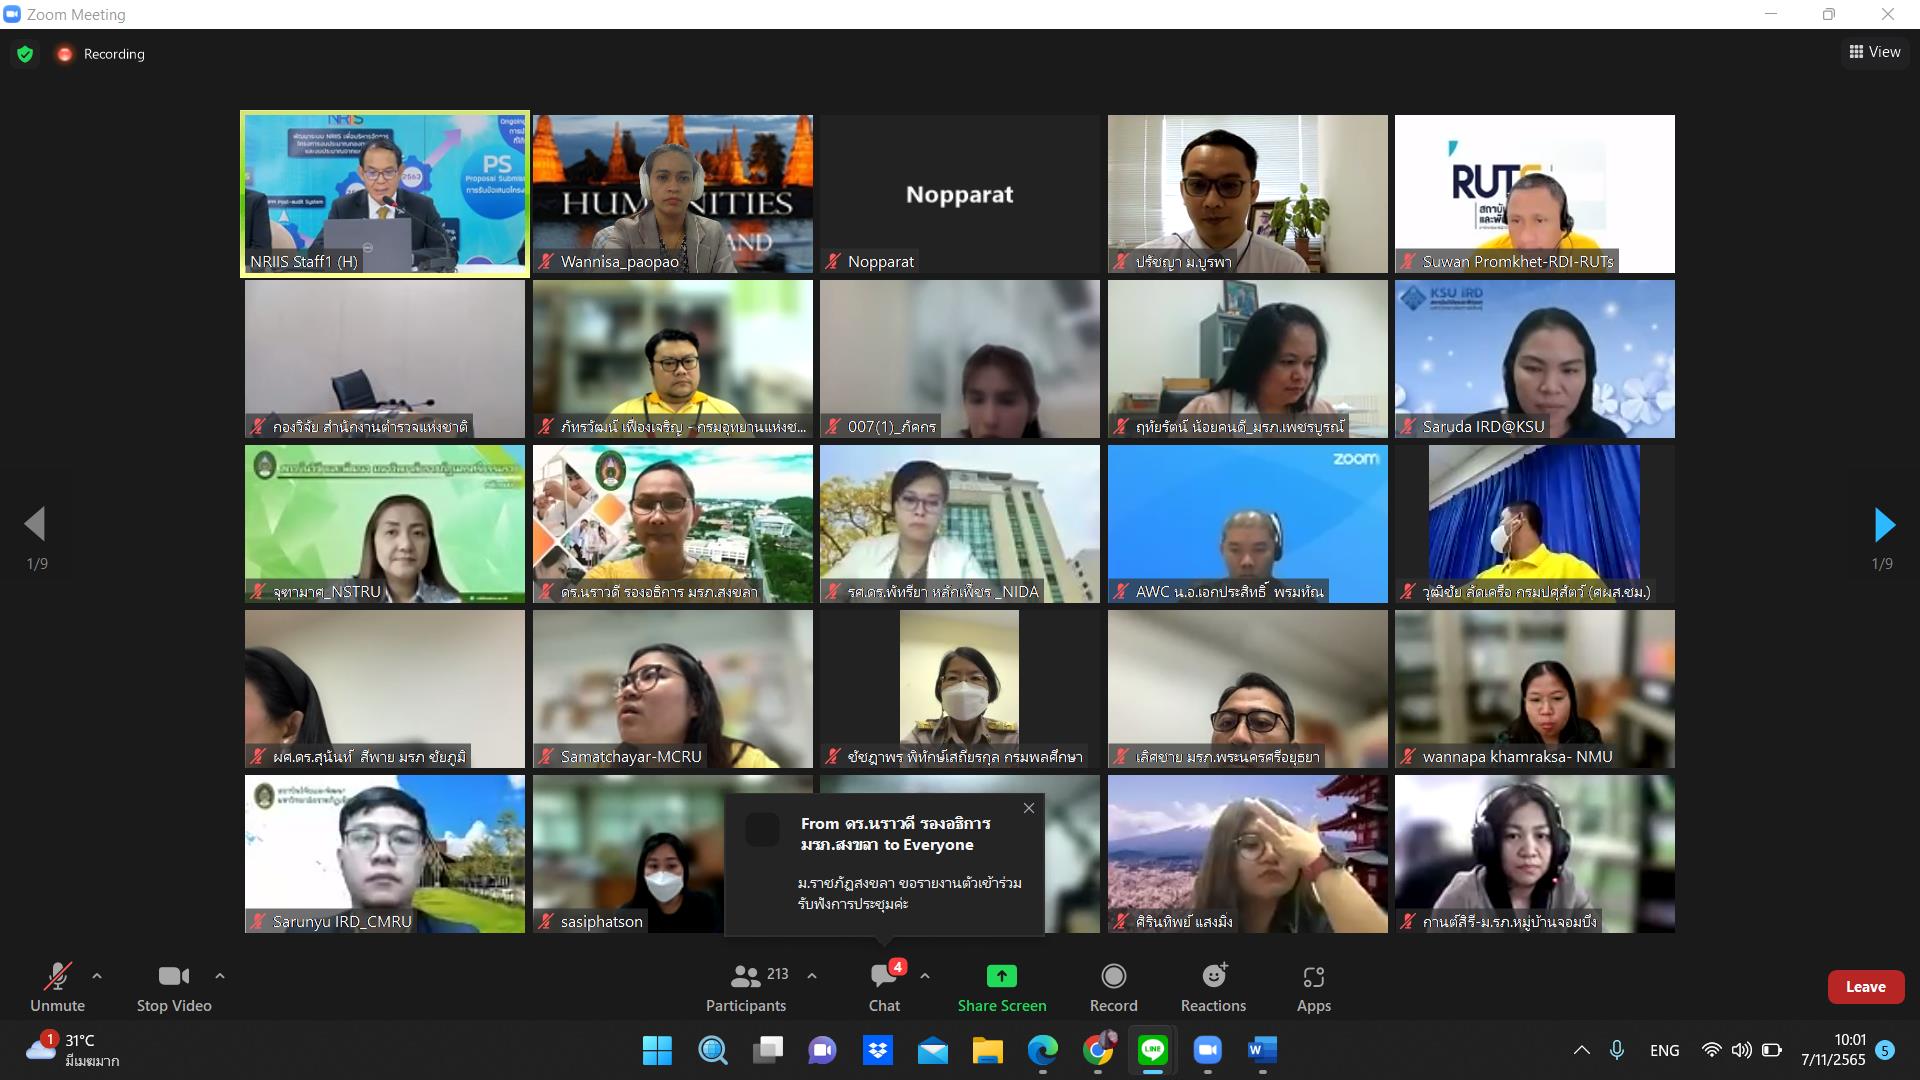Click the tray microphone icon

1617,1050
